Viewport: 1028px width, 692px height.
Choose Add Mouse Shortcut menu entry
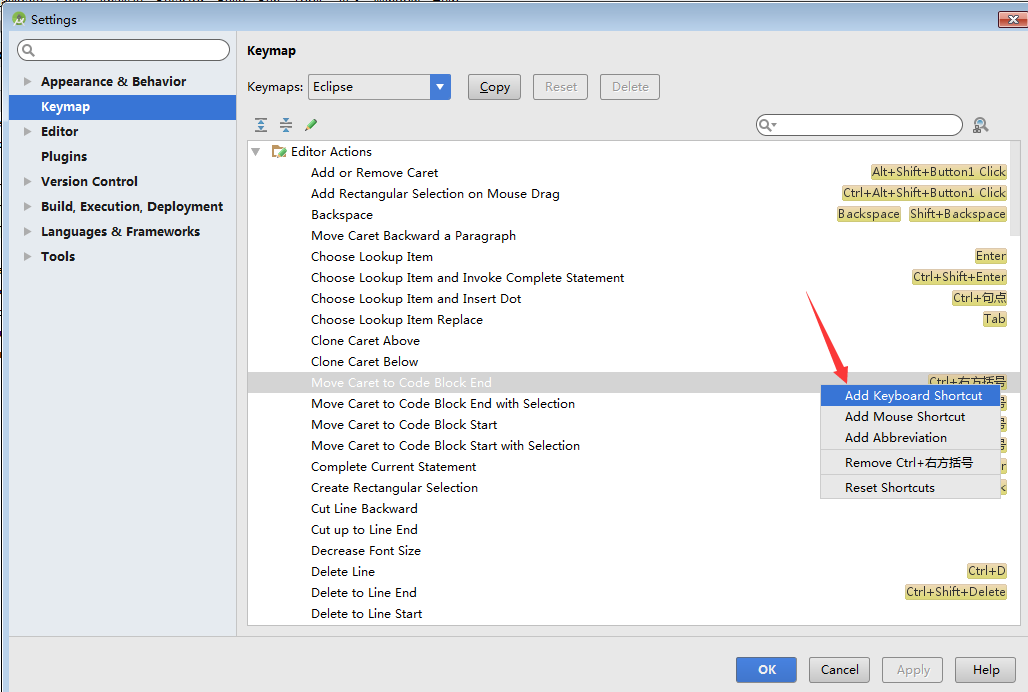pyautogui.click(x=910, y=417)
